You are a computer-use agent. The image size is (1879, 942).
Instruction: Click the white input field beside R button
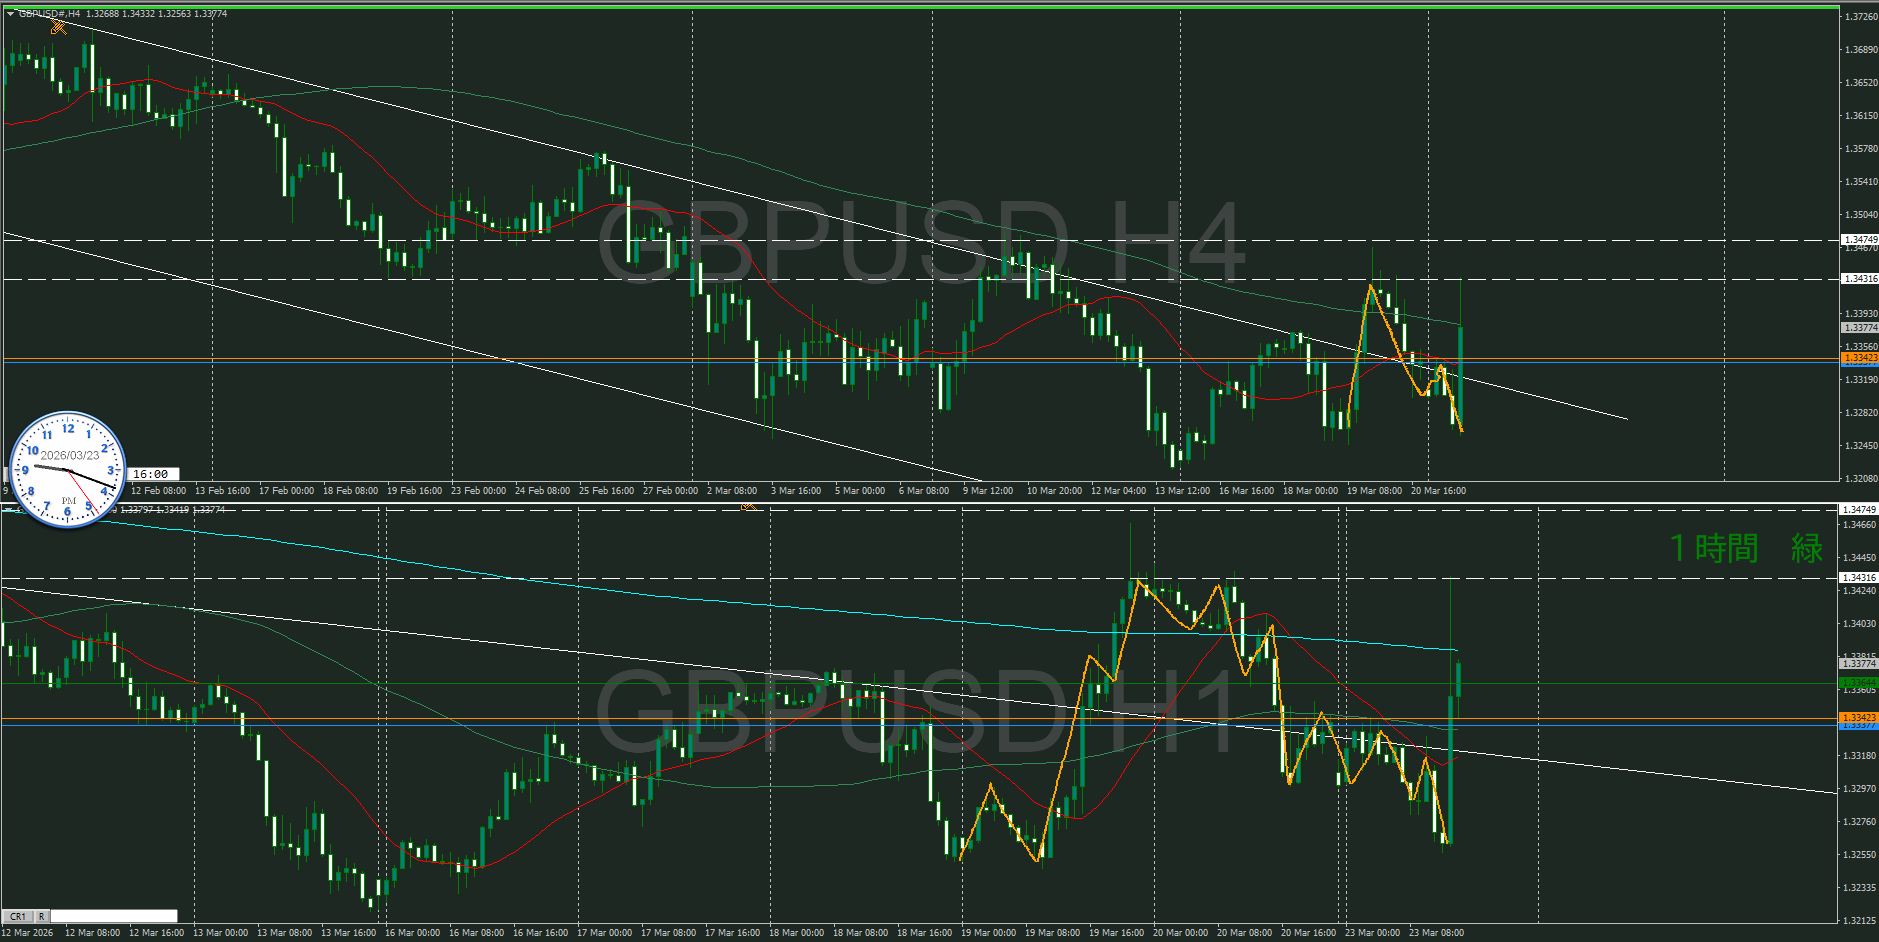tap(114, 916)
